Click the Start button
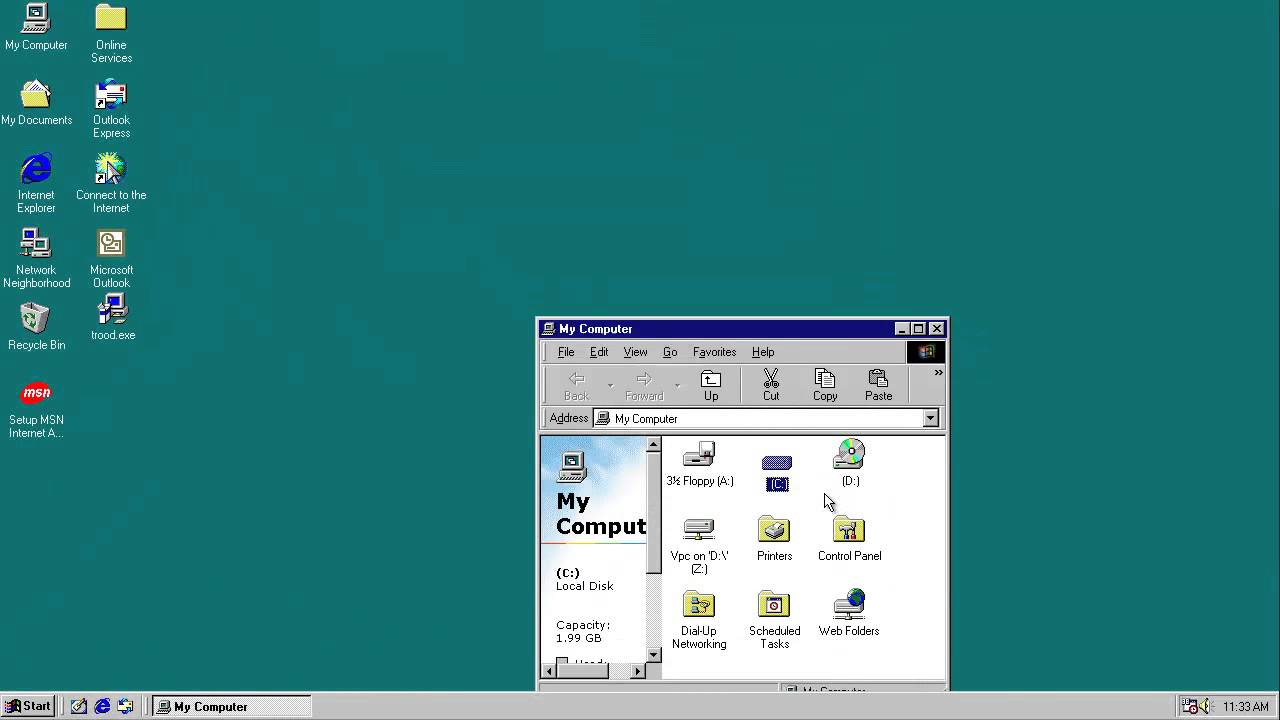The width and height of the screenshot is (1280, 720). coord(28,706)
